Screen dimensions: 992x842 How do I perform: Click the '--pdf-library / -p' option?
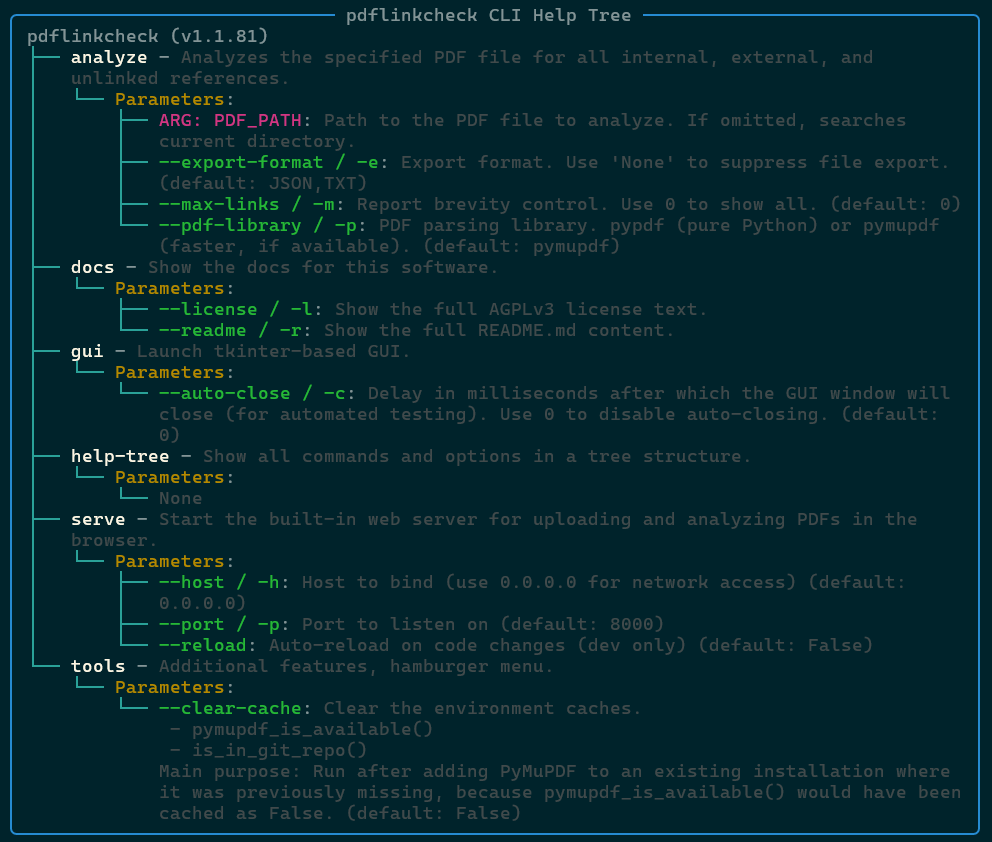(x=257, y=225)
